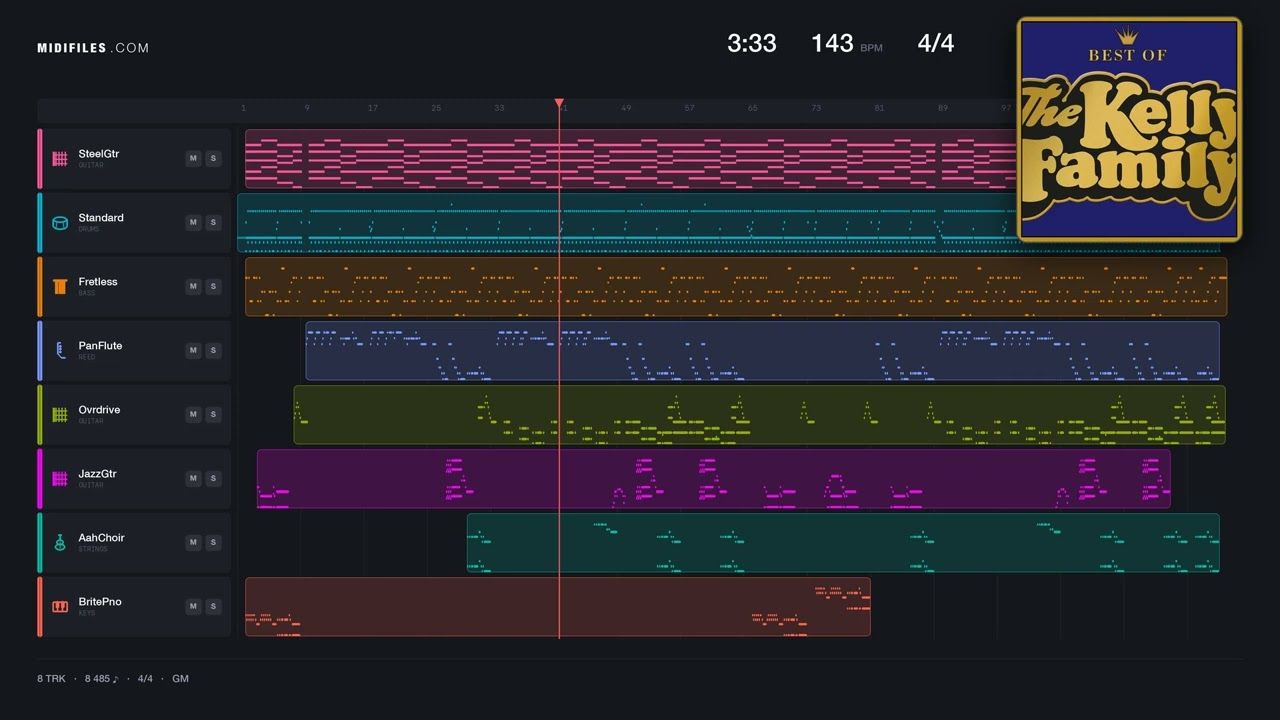Click the 3:33 song duration
Viewport: 1280px width, 720px height.
tap(752, 43)
